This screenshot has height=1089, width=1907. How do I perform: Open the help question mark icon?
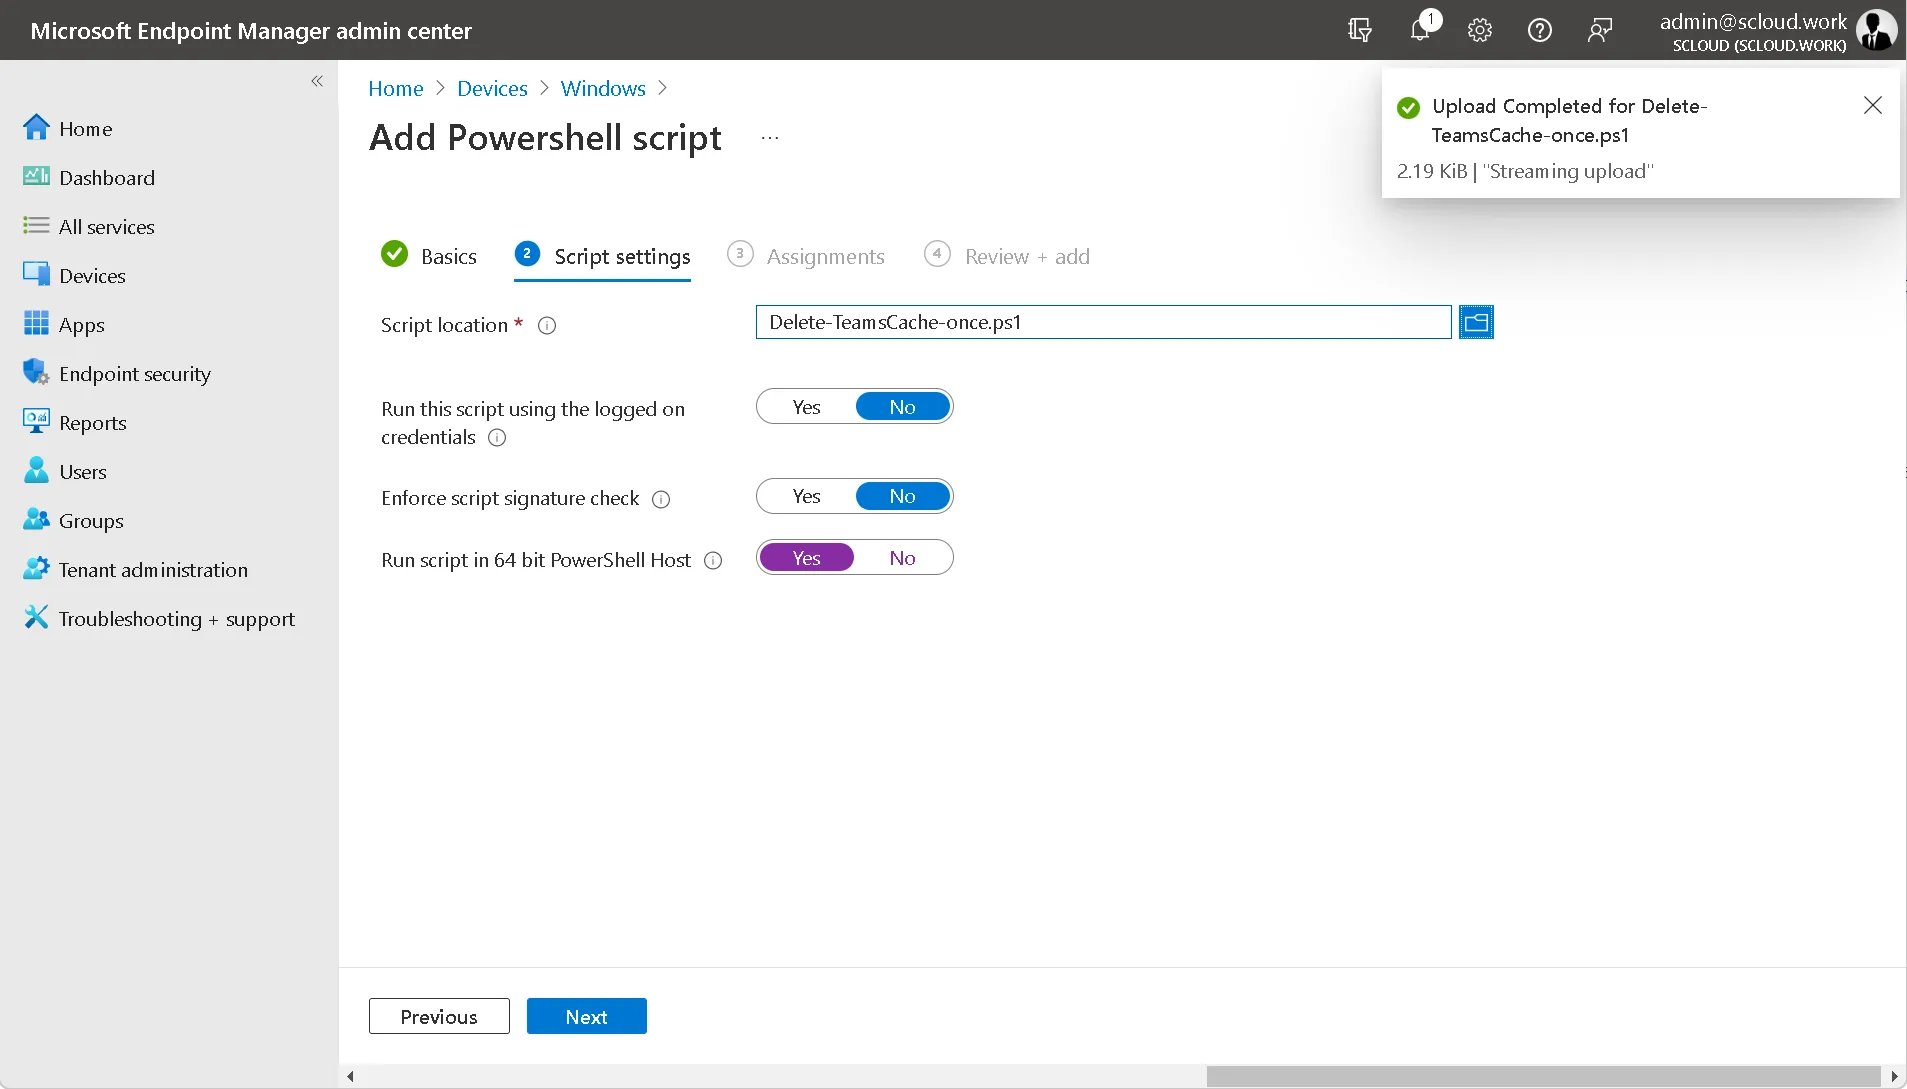click(x=1540, y=30)
